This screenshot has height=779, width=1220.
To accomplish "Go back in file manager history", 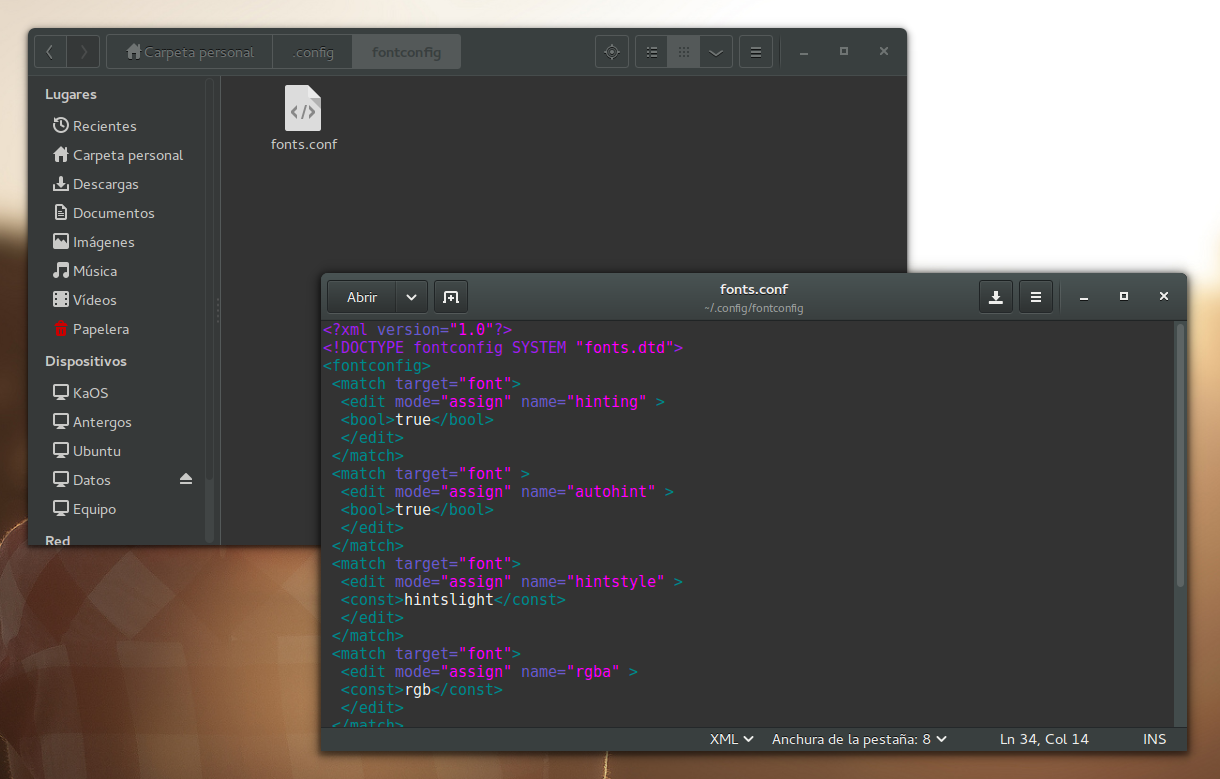I will (50, 52).
